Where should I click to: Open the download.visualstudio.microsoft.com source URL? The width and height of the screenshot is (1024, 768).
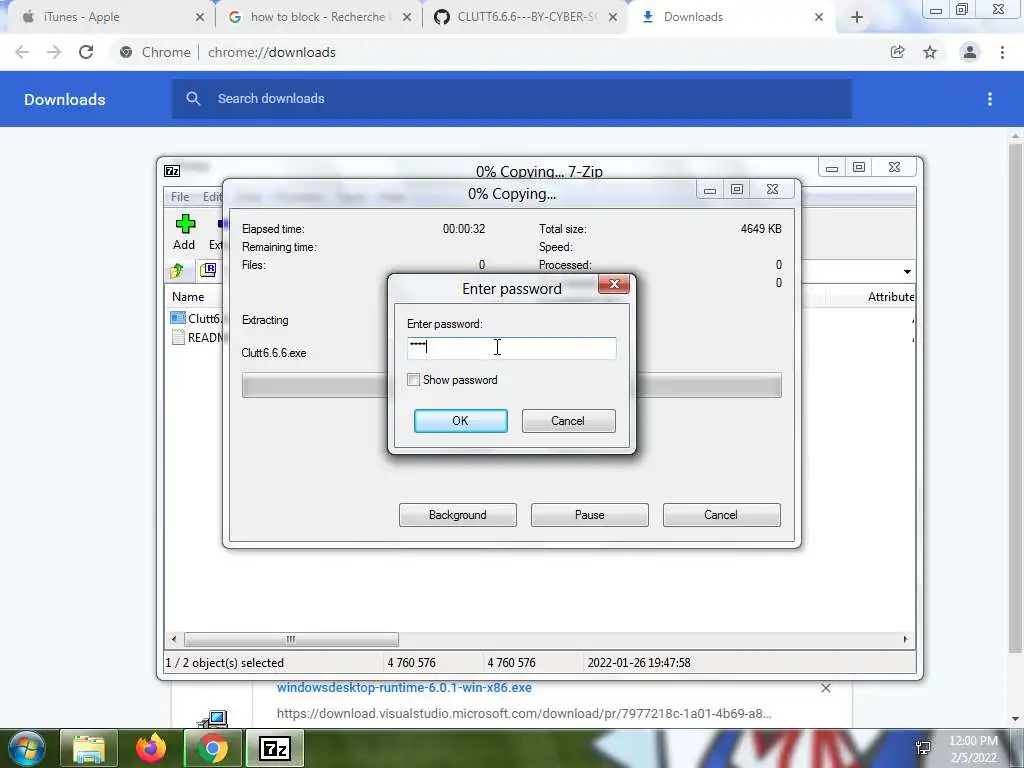(x=524, y=714)
